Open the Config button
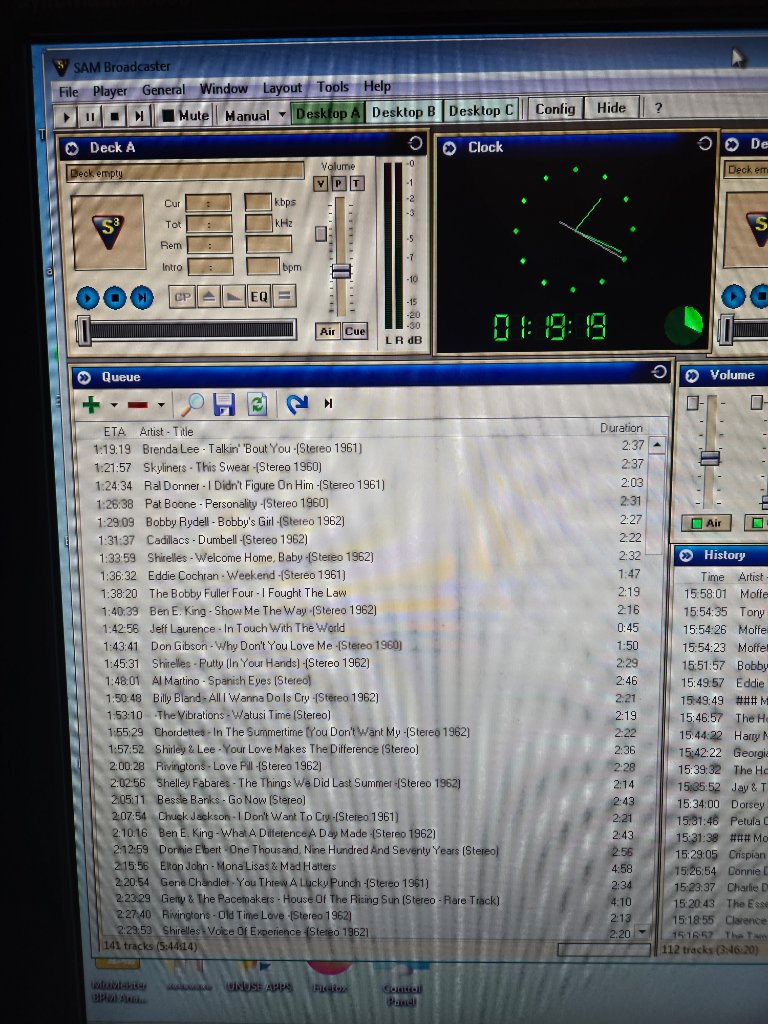The height and width of the screenshot is (1024, 768). point(555,109)
